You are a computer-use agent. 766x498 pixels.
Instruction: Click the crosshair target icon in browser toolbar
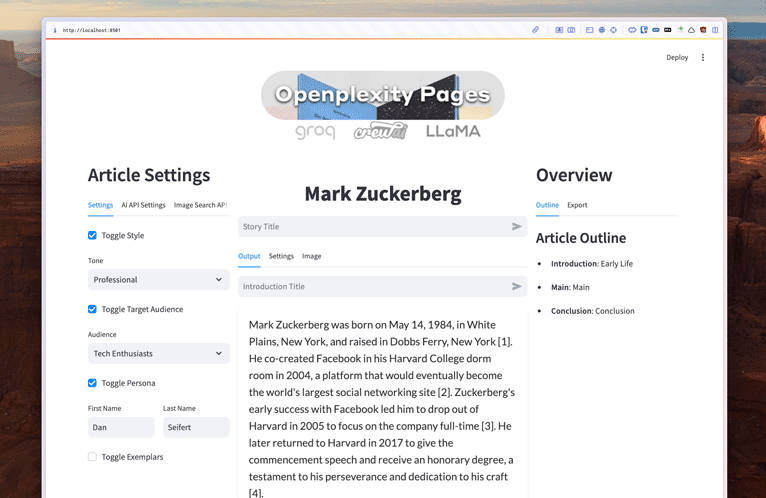pyautogui.click(x=614, y=30)
